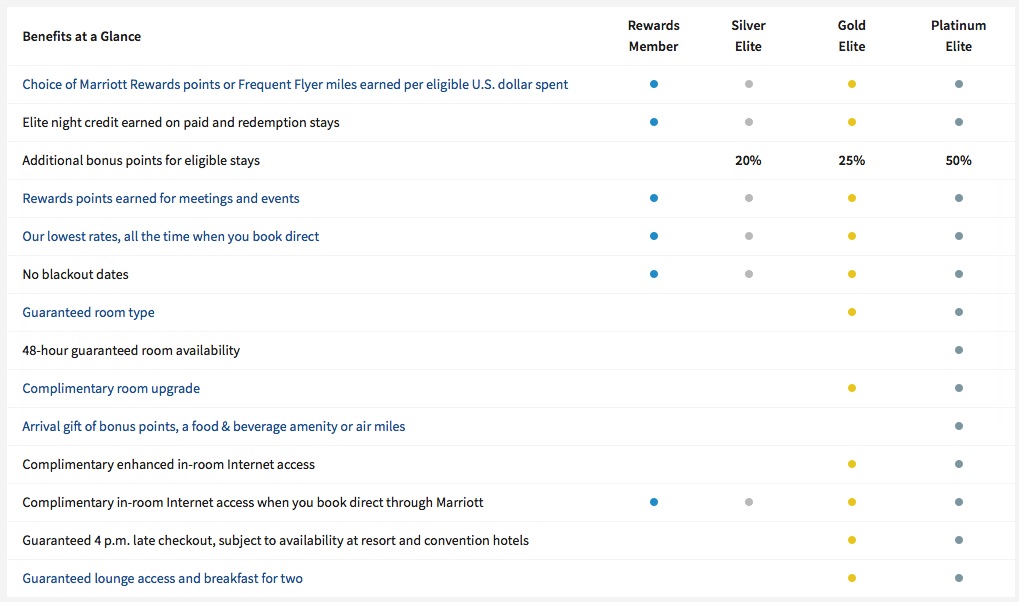This screenshot has height=602, width=1019.
Task: Click the Gold Elite dot for Guaranteed room type
Action: pyautogui.click(x=852, y=312)
